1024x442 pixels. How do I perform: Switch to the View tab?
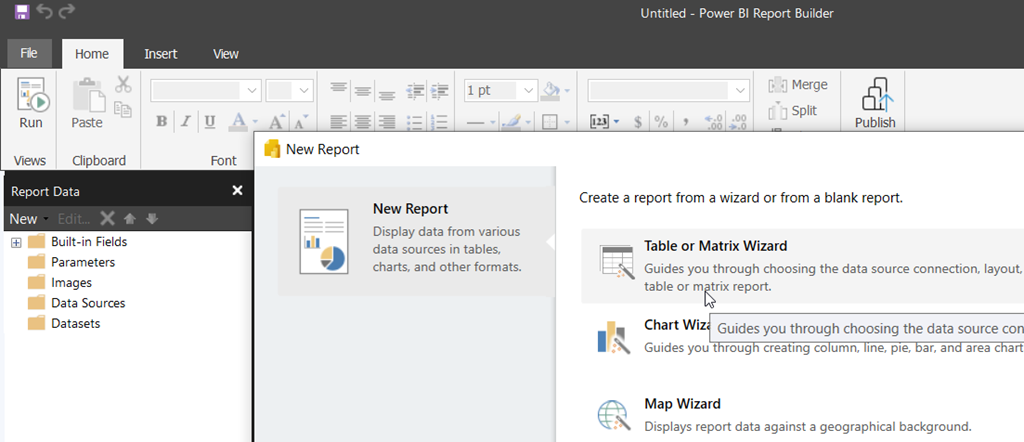[226, 54]
